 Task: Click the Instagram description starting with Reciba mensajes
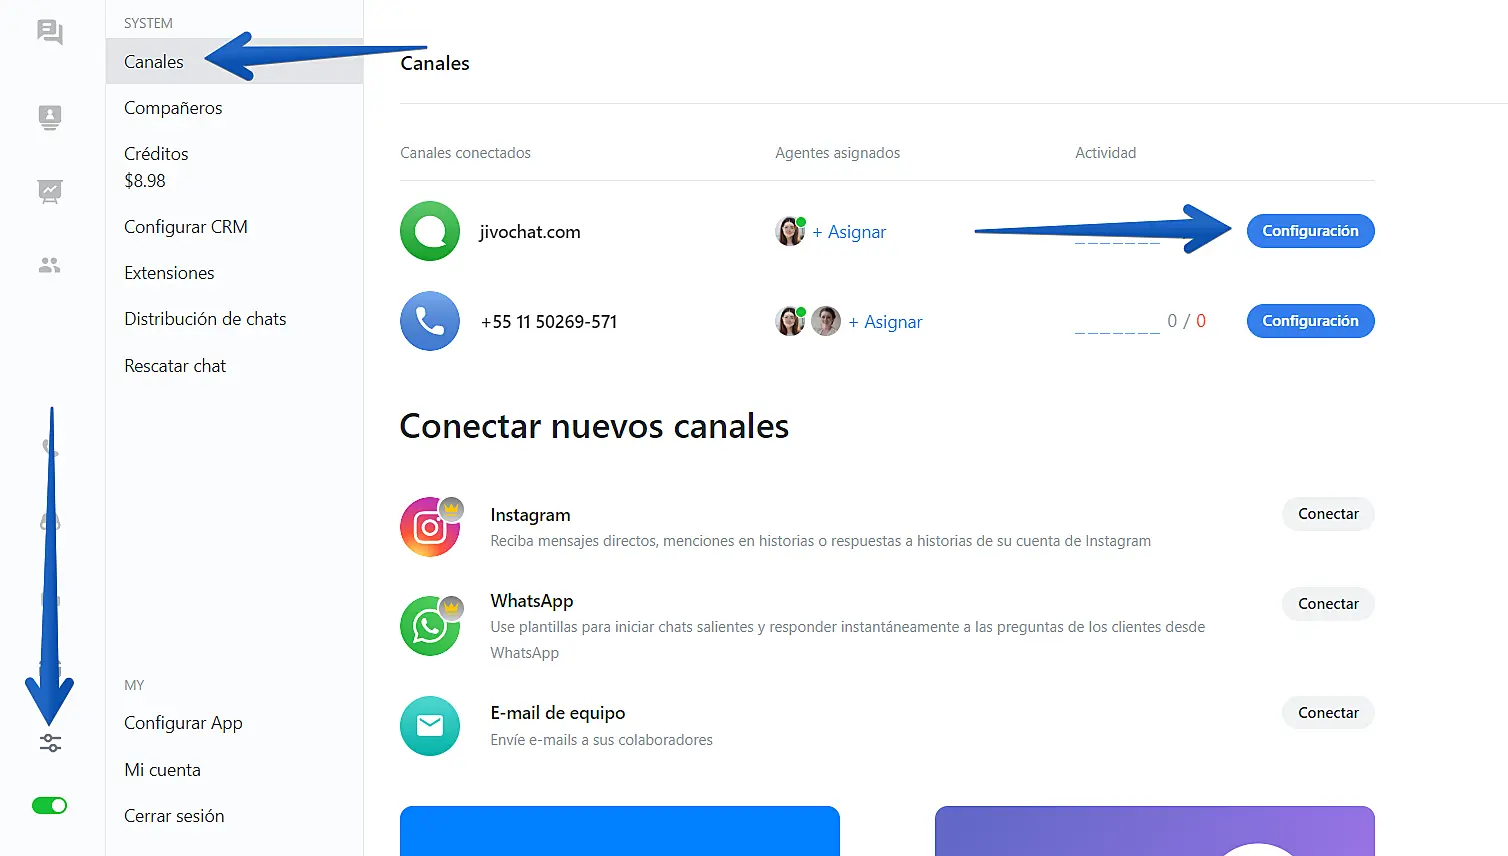click(x=820, y=541)
